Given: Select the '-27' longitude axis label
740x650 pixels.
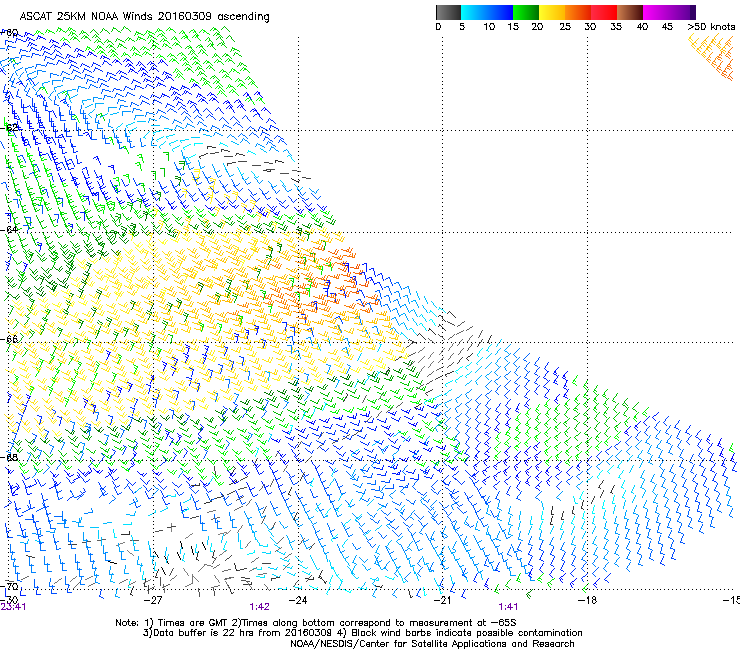Looking at the screenshot, I should 153,600.
